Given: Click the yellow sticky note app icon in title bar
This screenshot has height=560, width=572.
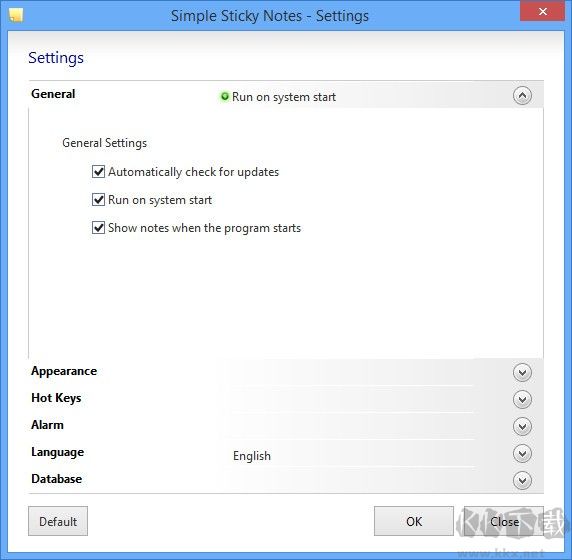Looking at the screenshot, I should (x=16, y=15).
